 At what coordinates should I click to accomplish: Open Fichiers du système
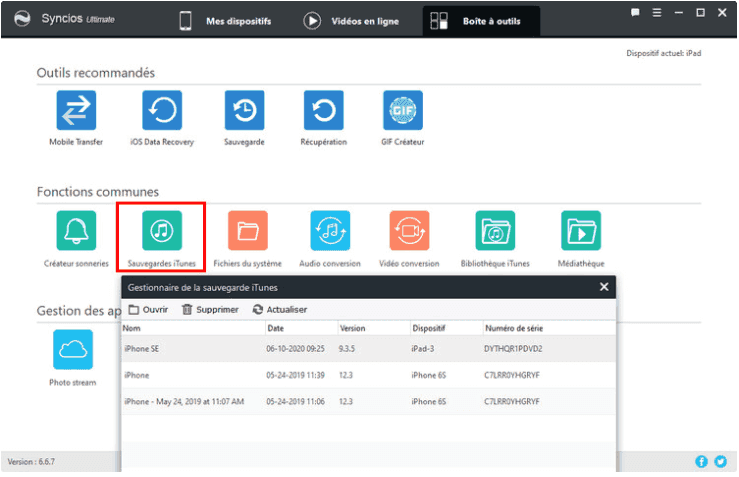pyautogui.click(x=247, y=231)
